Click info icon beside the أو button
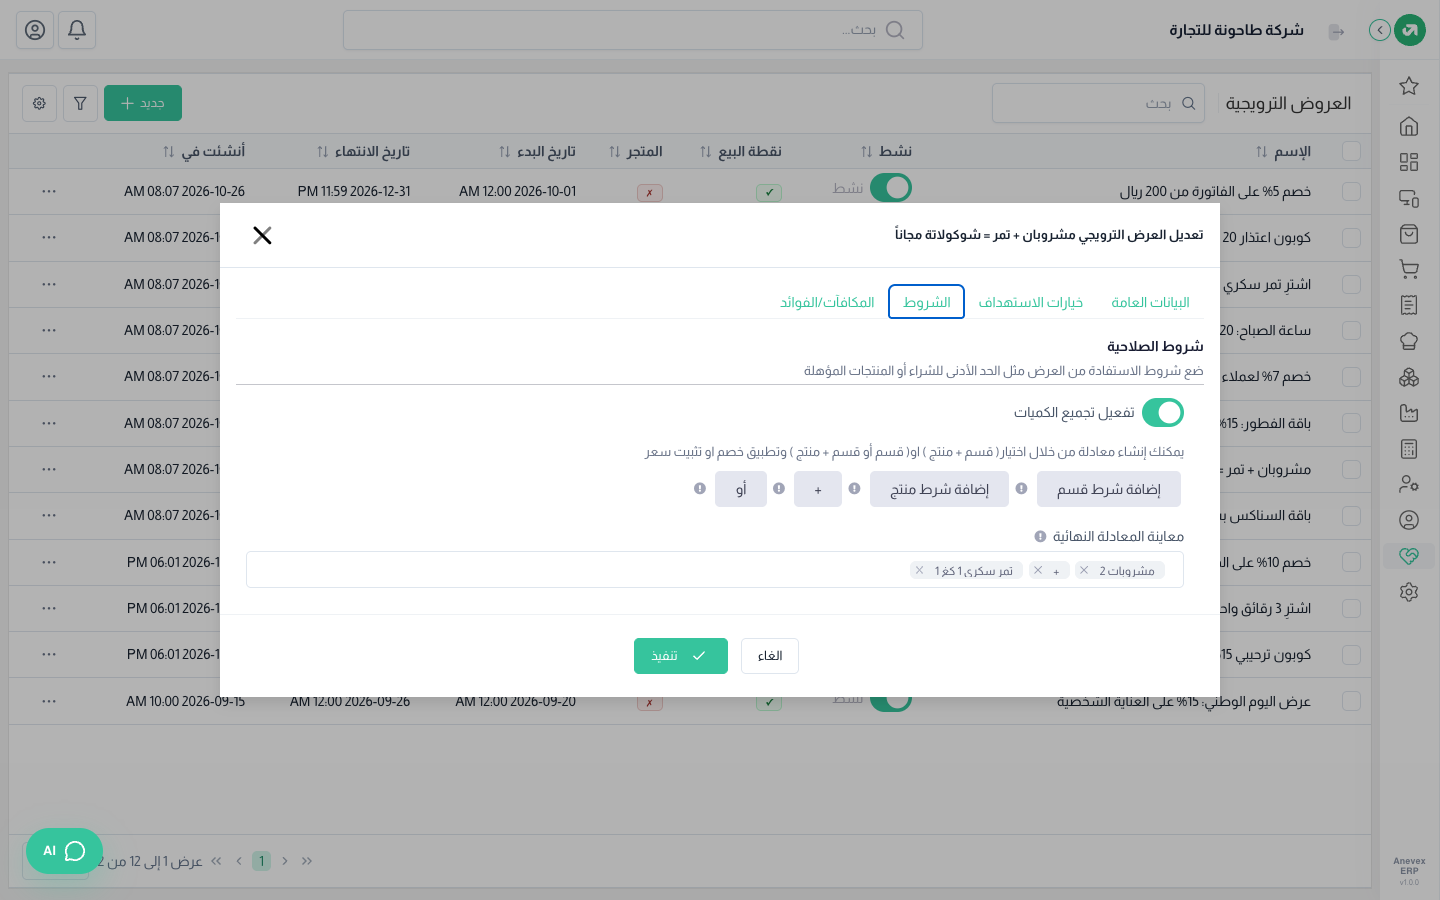The height and width of the screenshot is (900, 1440). pyautogui.click(x=700, y=489)
